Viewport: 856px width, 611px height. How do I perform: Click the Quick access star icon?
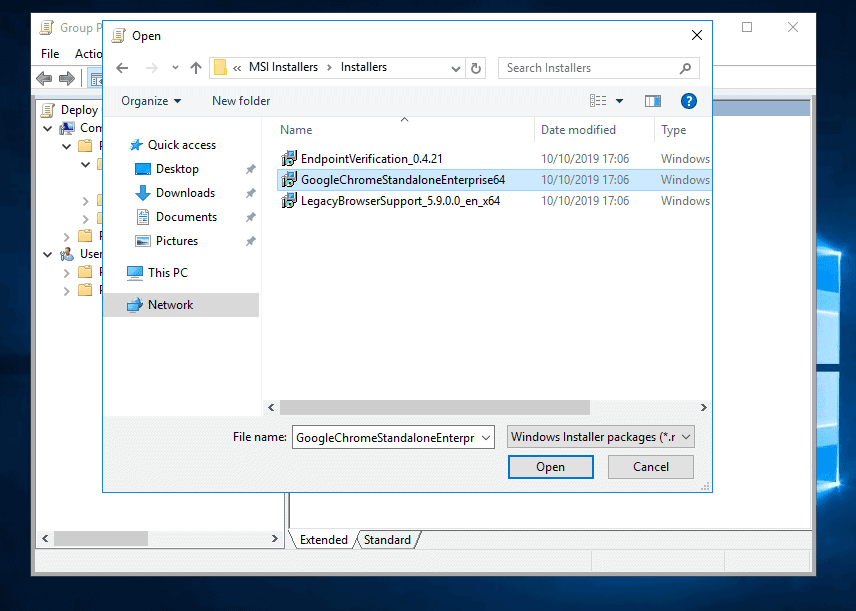tap(136, 145)
